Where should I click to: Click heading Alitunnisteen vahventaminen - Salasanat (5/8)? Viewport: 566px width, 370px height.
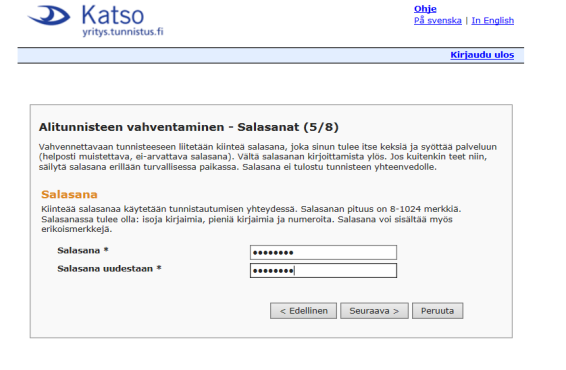189,127
